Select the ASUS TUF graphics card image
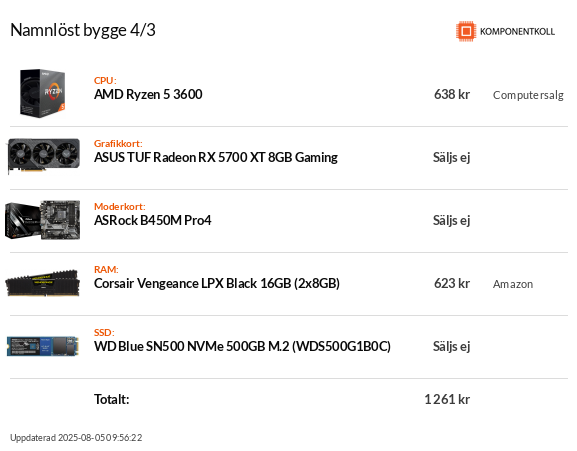577x451 pixels. coord(43,156)
